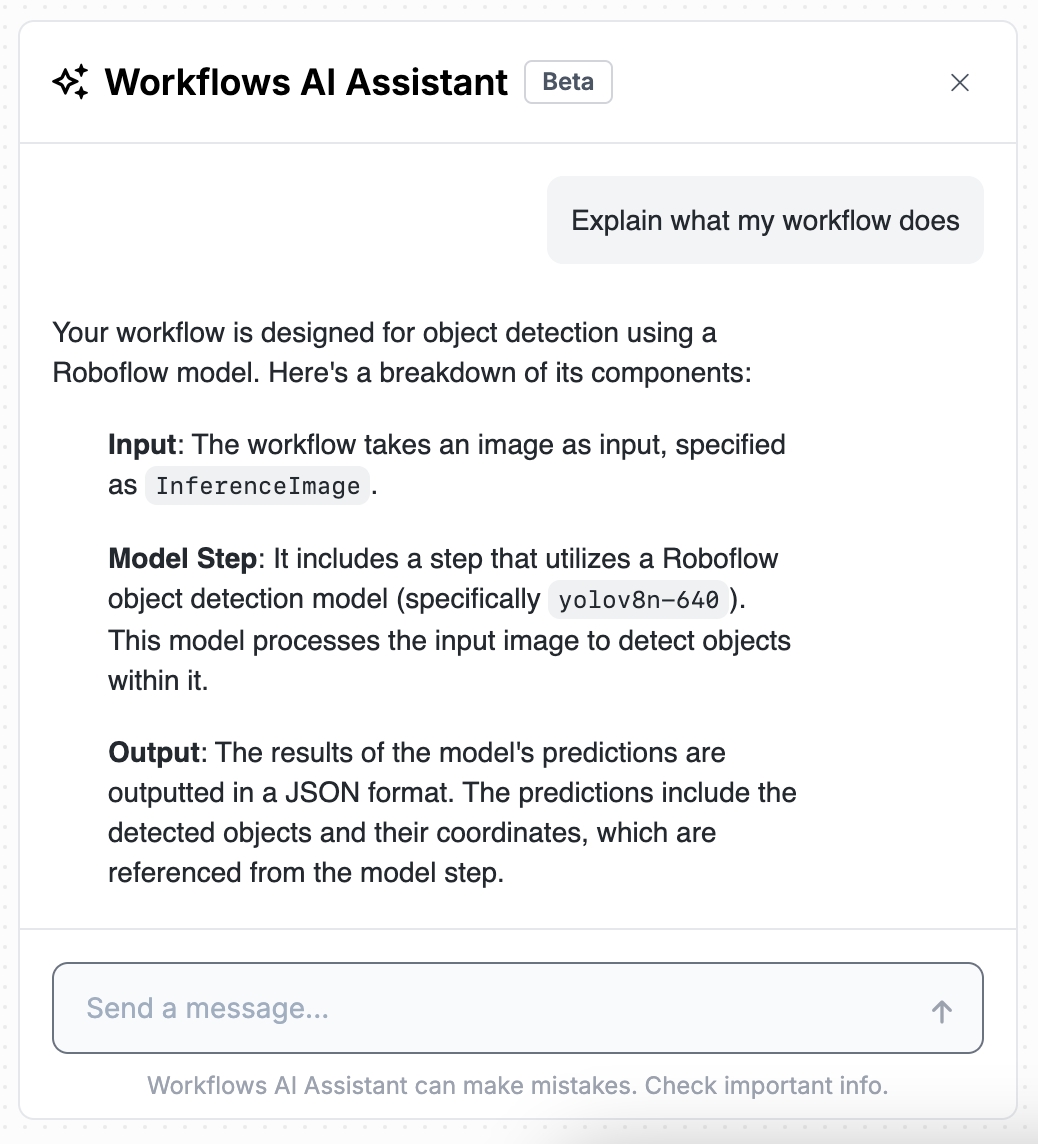Click 'referenced from the model step.' line
This screenshot has height=1144, width=1038.
[x=305, y=873]
